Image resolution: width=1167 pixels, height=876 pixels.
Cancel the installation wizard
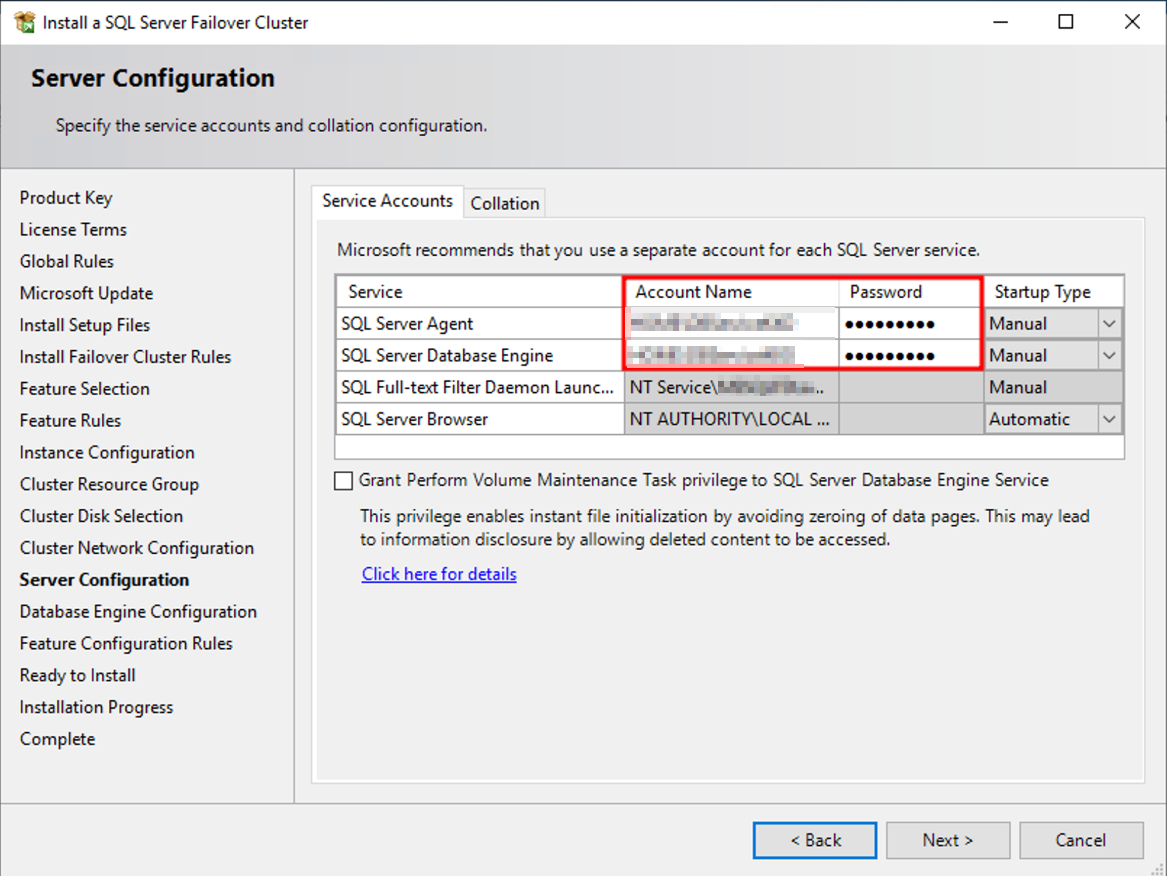pyautogui.click(x=1081, y=840)
